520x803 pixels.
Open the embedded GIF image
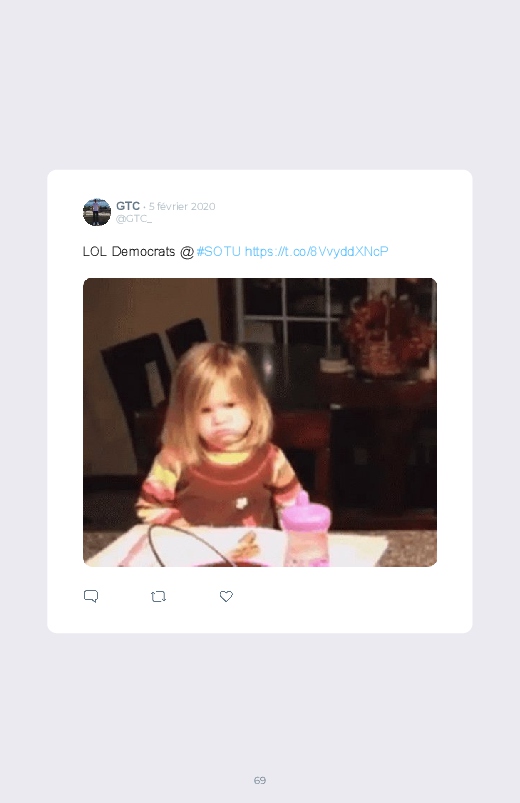(260, 422)
